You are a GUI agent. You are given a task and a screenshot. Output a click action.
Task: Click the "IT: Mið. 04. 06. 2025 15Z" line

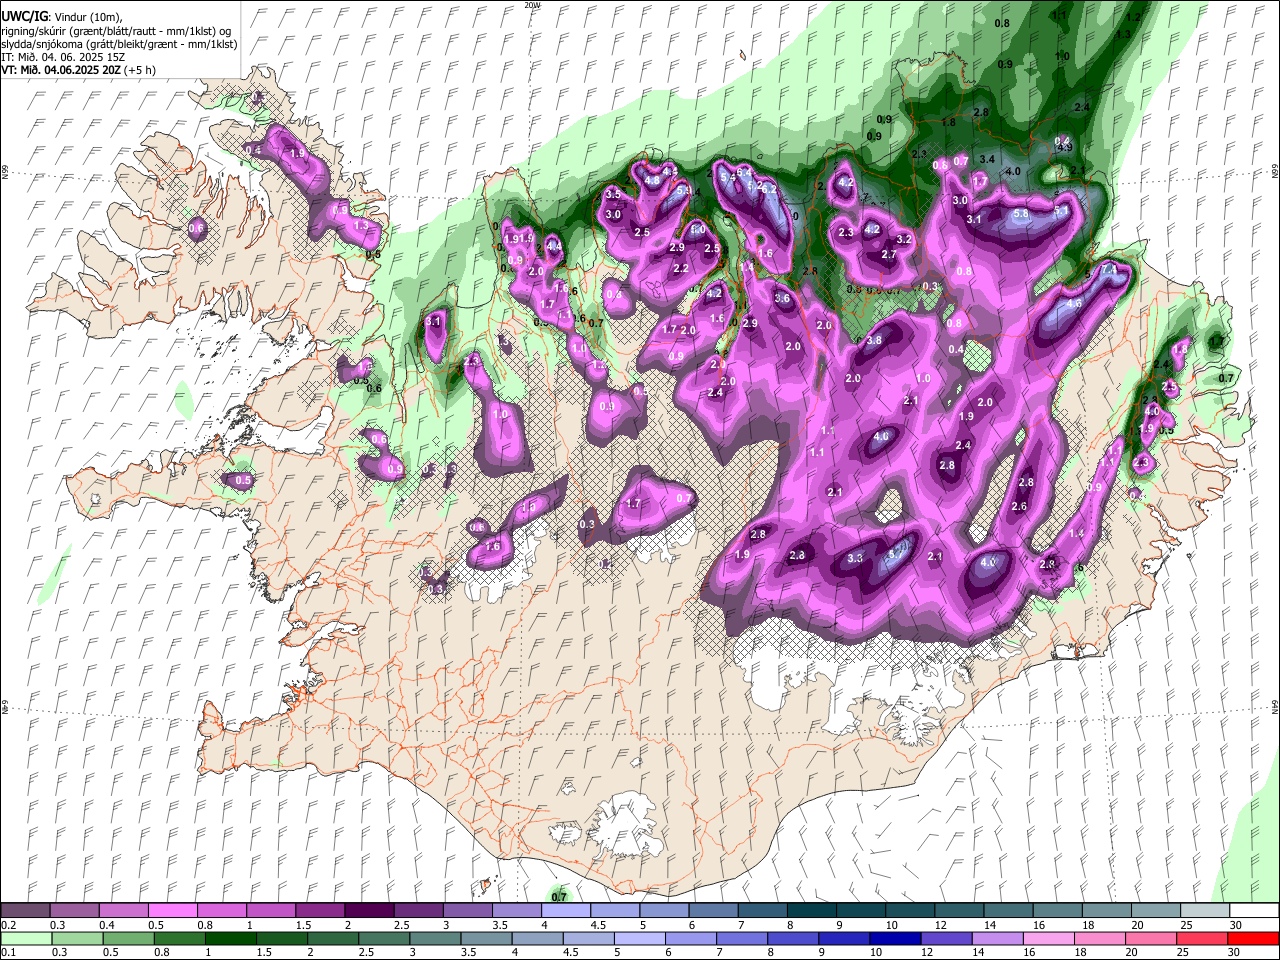tap(63, 57)
